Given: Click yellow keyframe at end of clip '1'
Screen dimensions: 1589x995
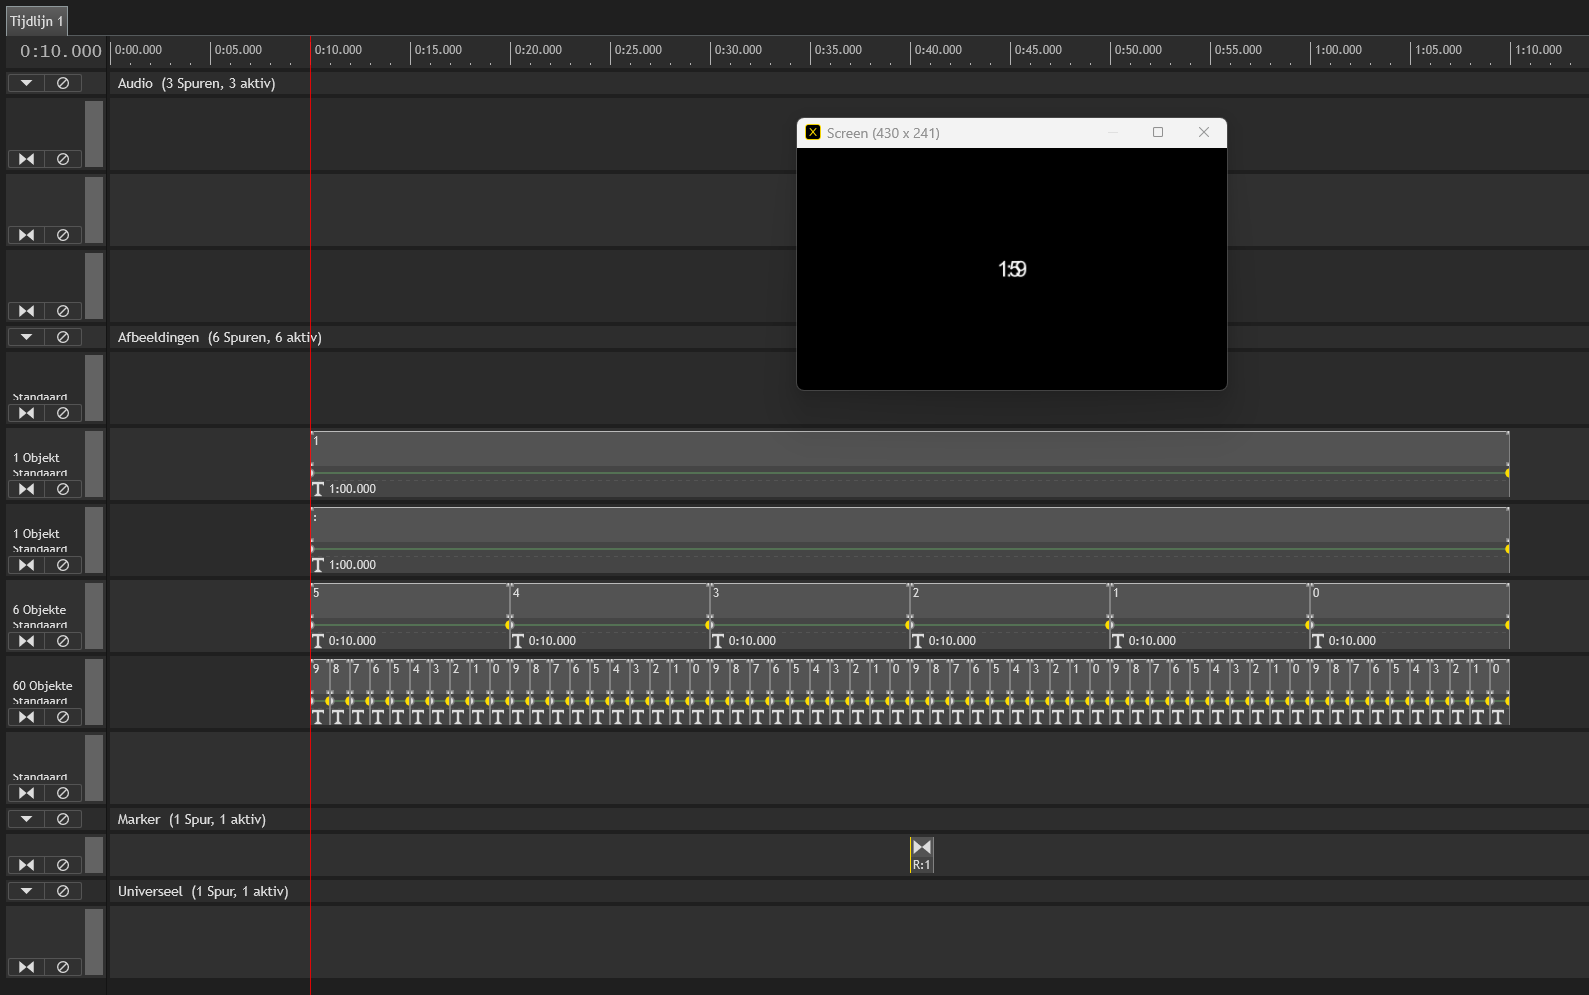Looking at the screenshot, I should (x=1507, y=473).
